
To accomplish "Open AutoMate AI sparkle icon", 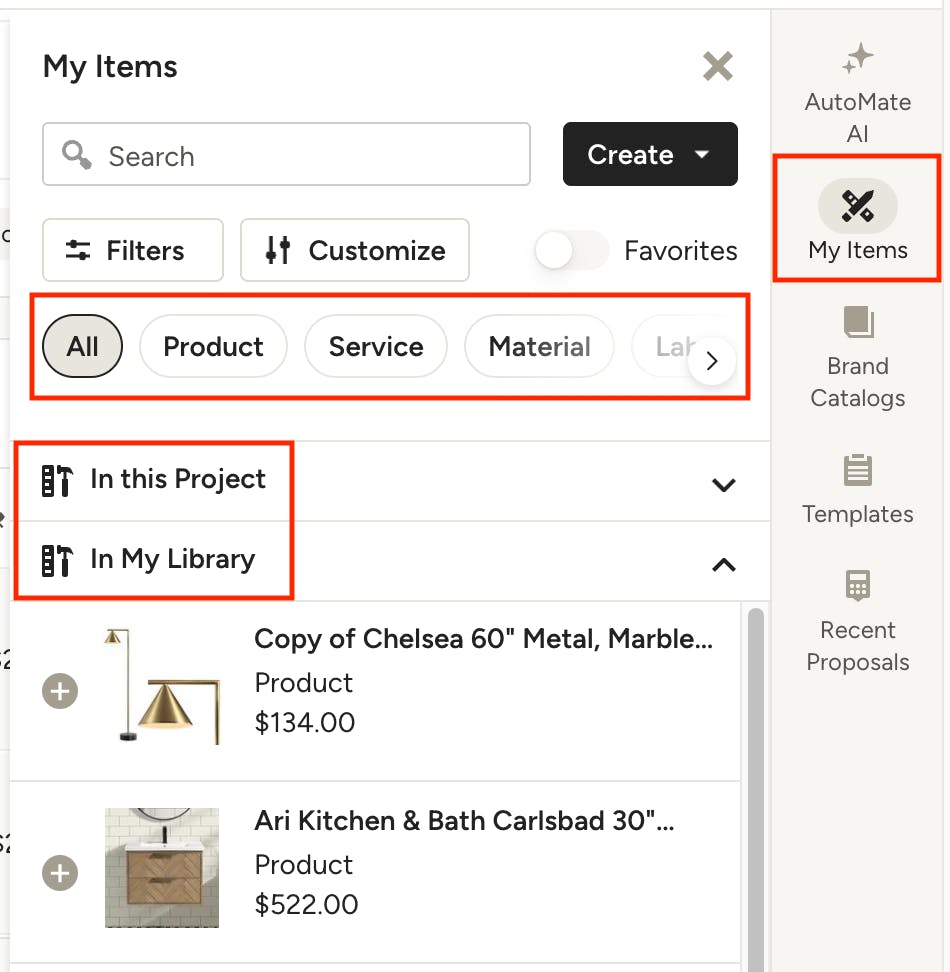I will [857, 60].
